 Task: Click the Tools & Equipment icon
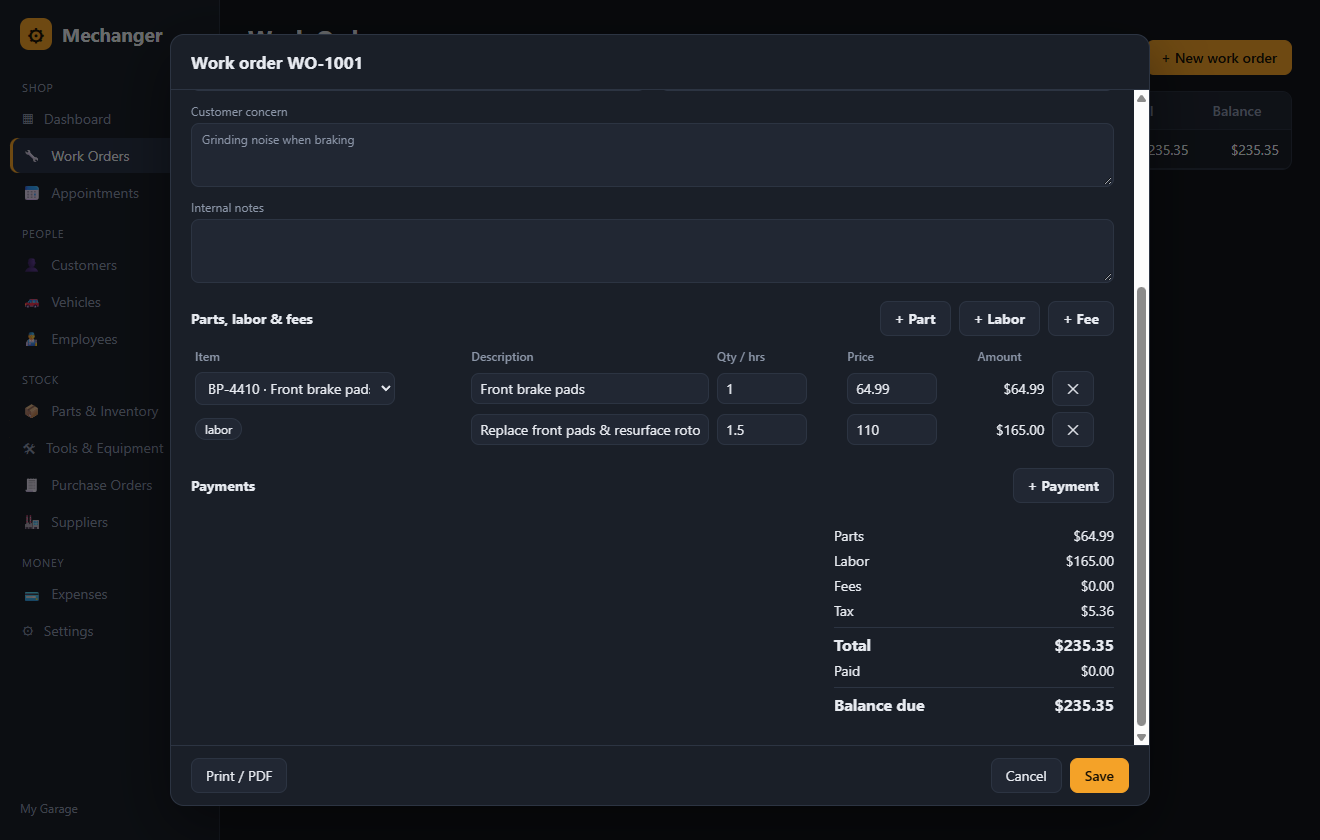pos(29,448)
